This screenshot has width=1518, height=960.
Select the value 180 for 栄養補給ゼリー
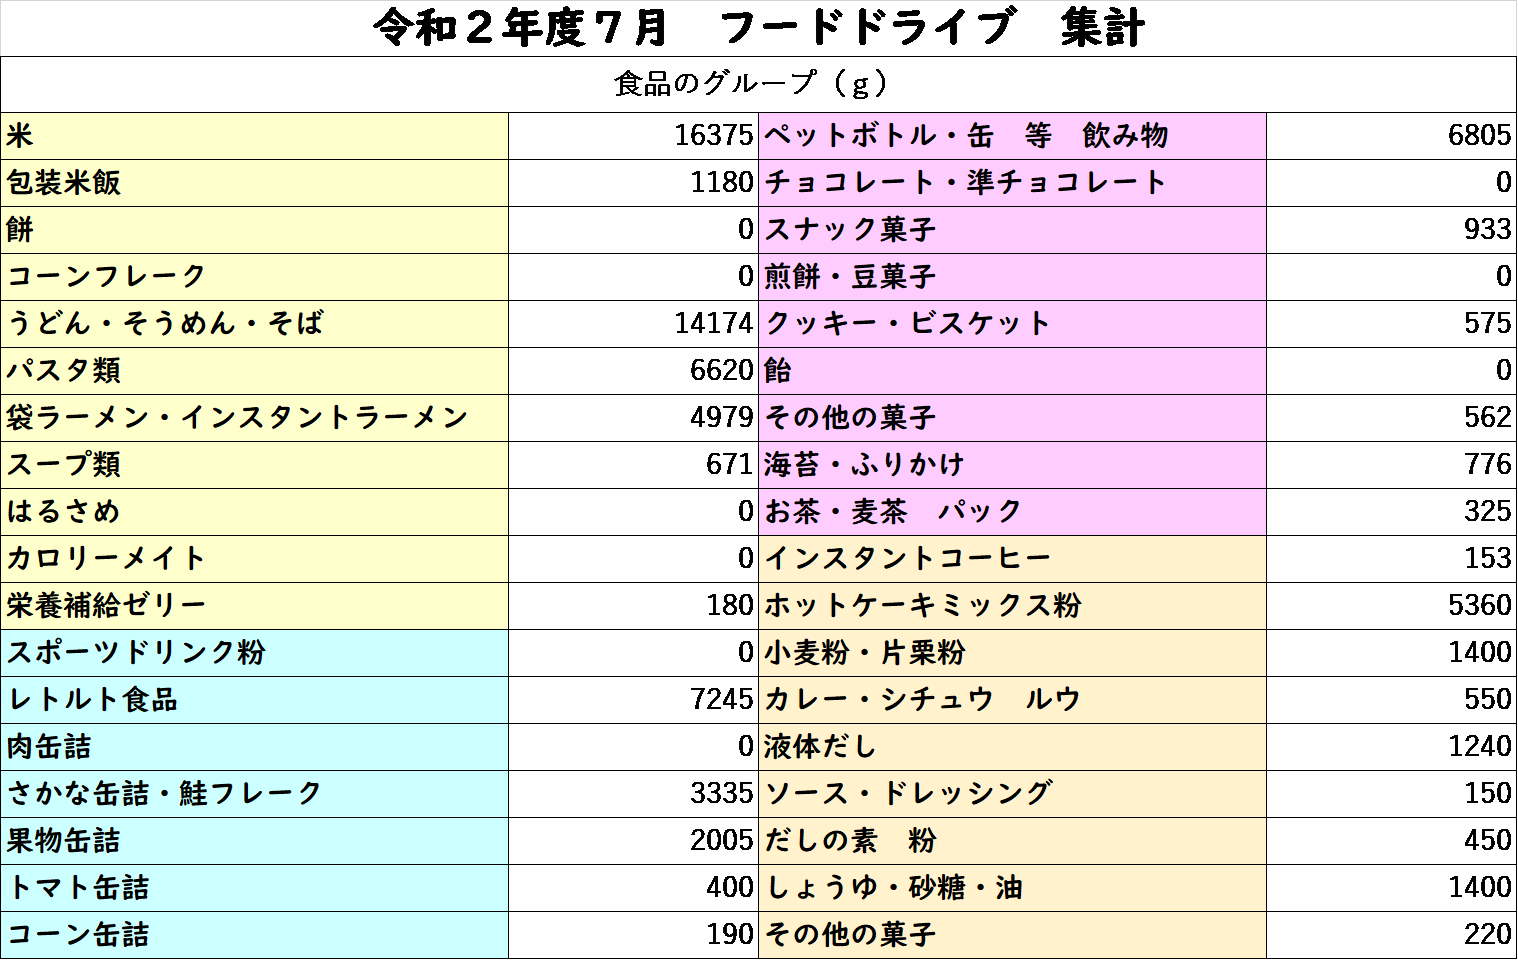click(633, 606)
